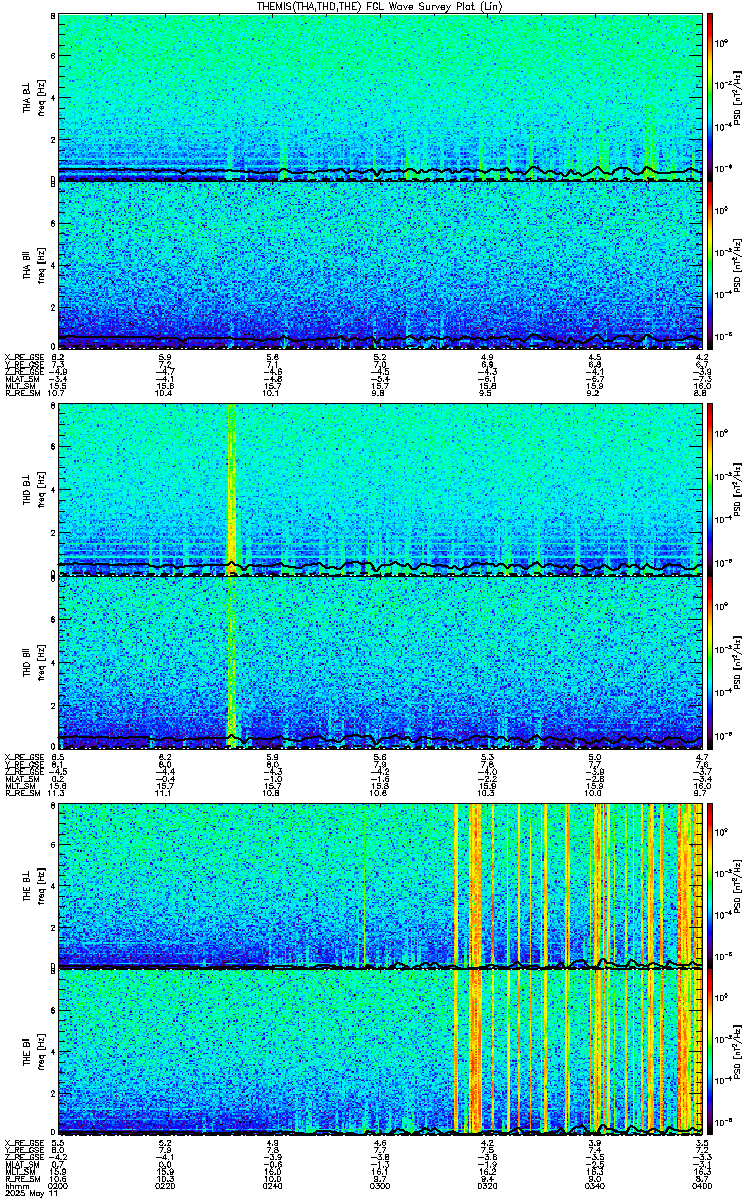Click the color bar beside THD B-perpendicular panel
This screenshot has height=1200, width=750.
click(x=711, y=488)
